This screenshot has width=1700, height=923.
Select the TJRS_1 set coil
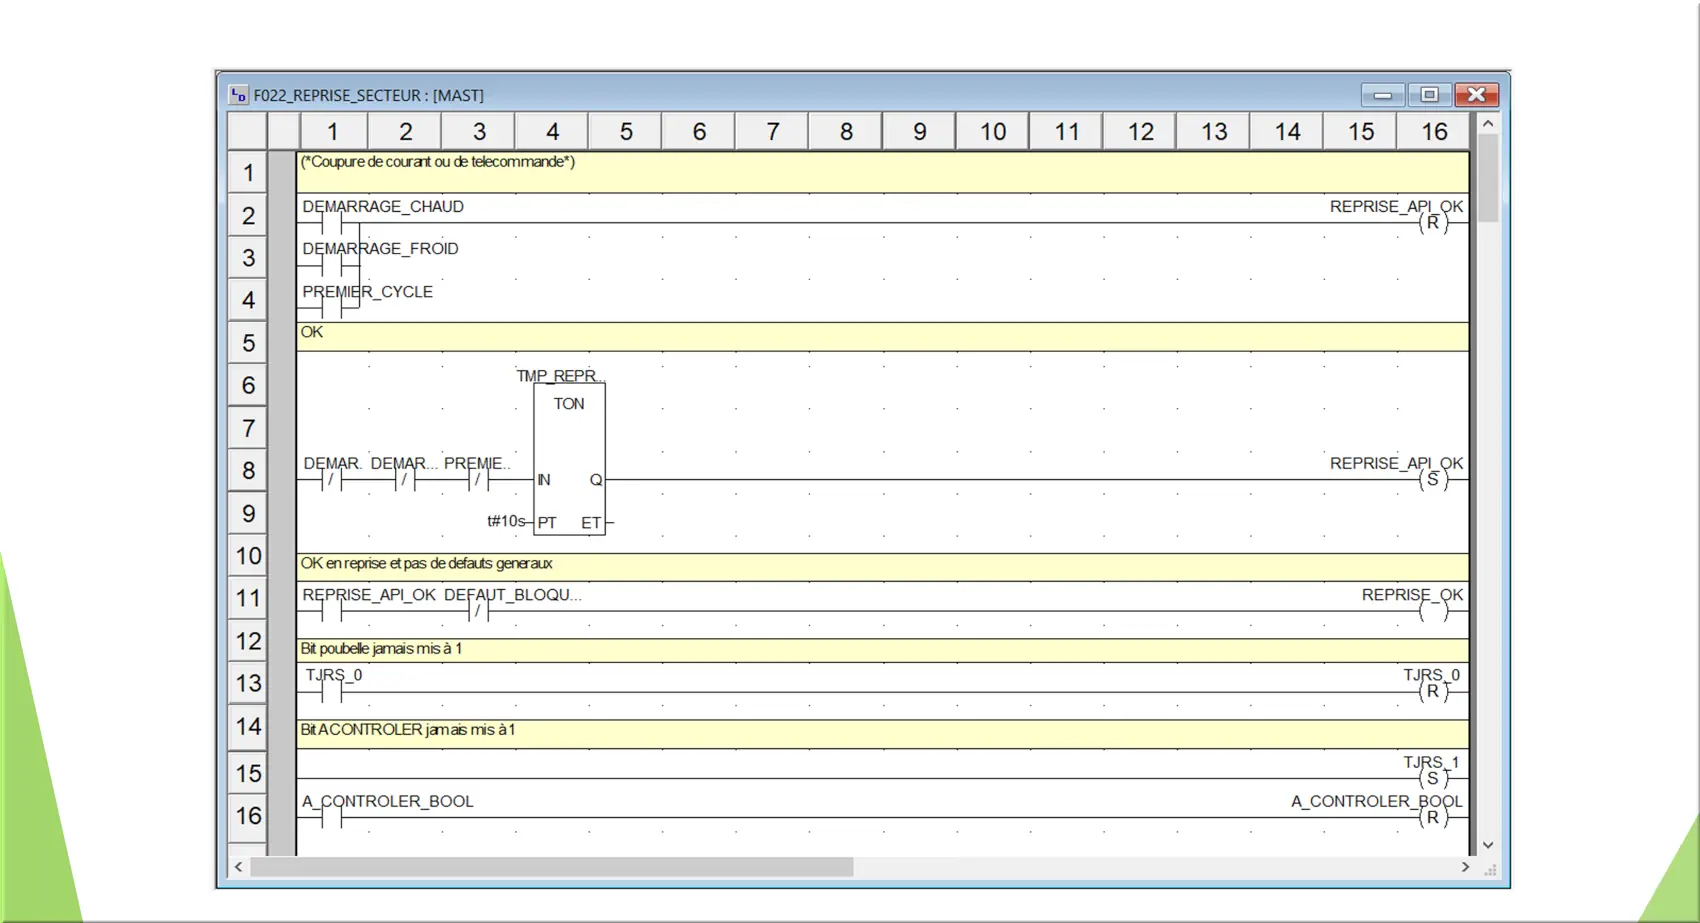1433,778
